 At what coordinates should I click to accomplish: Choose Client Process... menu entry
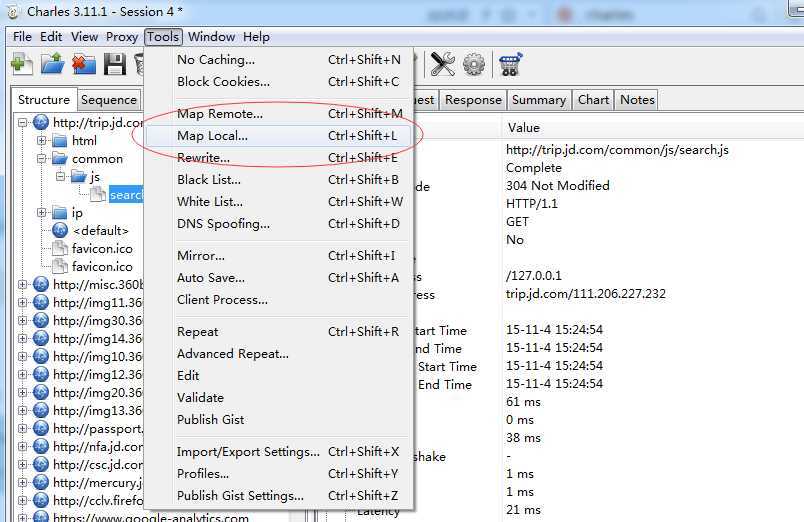point(279,300)
